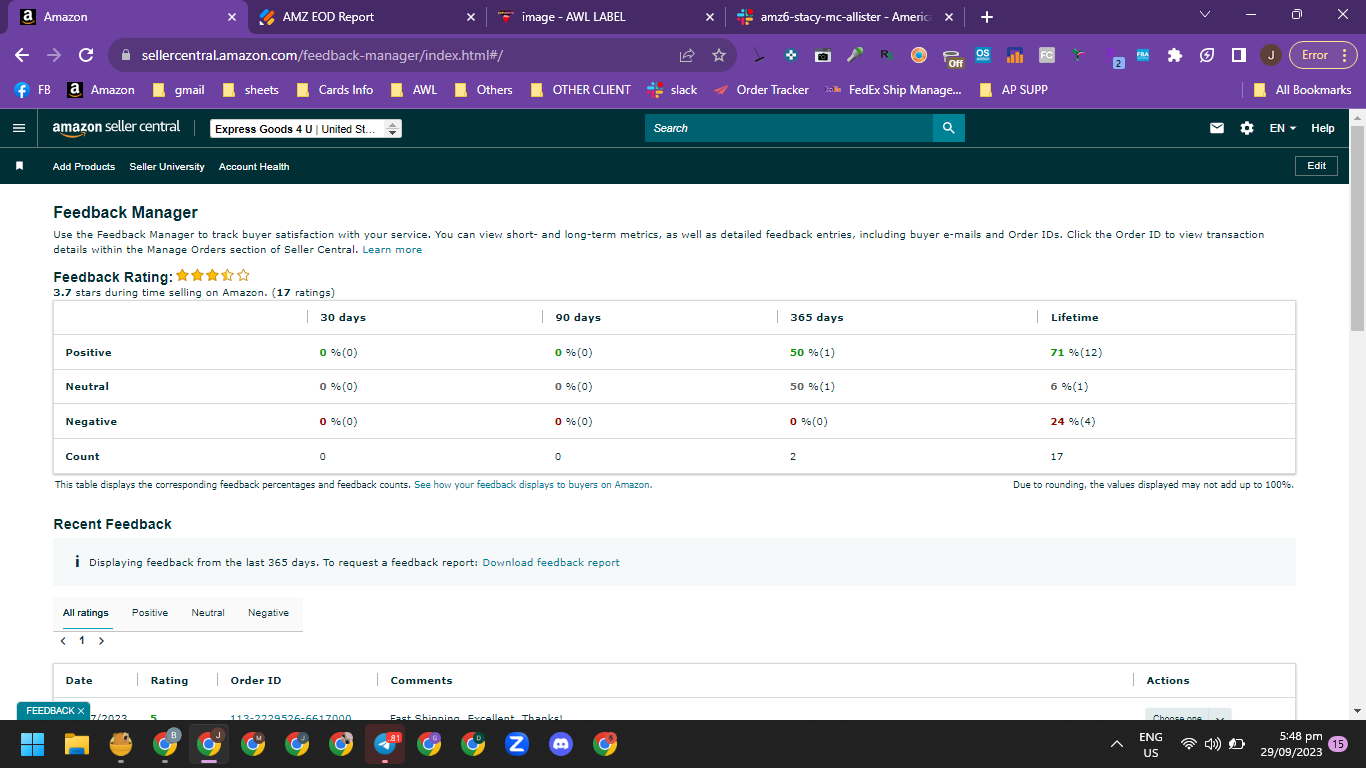Open the Choose one actions dropdown
The width and height of the screenshot is (1366, 768).
coord(1188,715)
